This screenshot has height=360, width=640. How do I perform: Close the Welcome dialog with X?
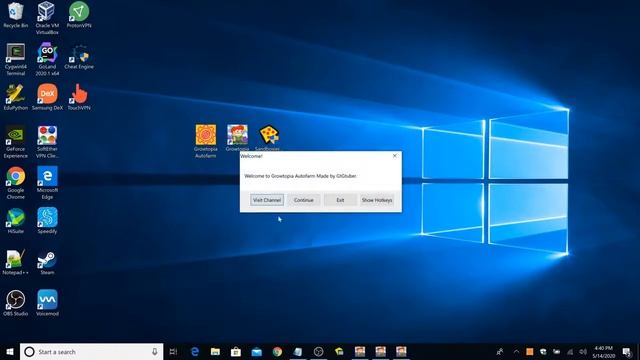(x=394, y=156)
